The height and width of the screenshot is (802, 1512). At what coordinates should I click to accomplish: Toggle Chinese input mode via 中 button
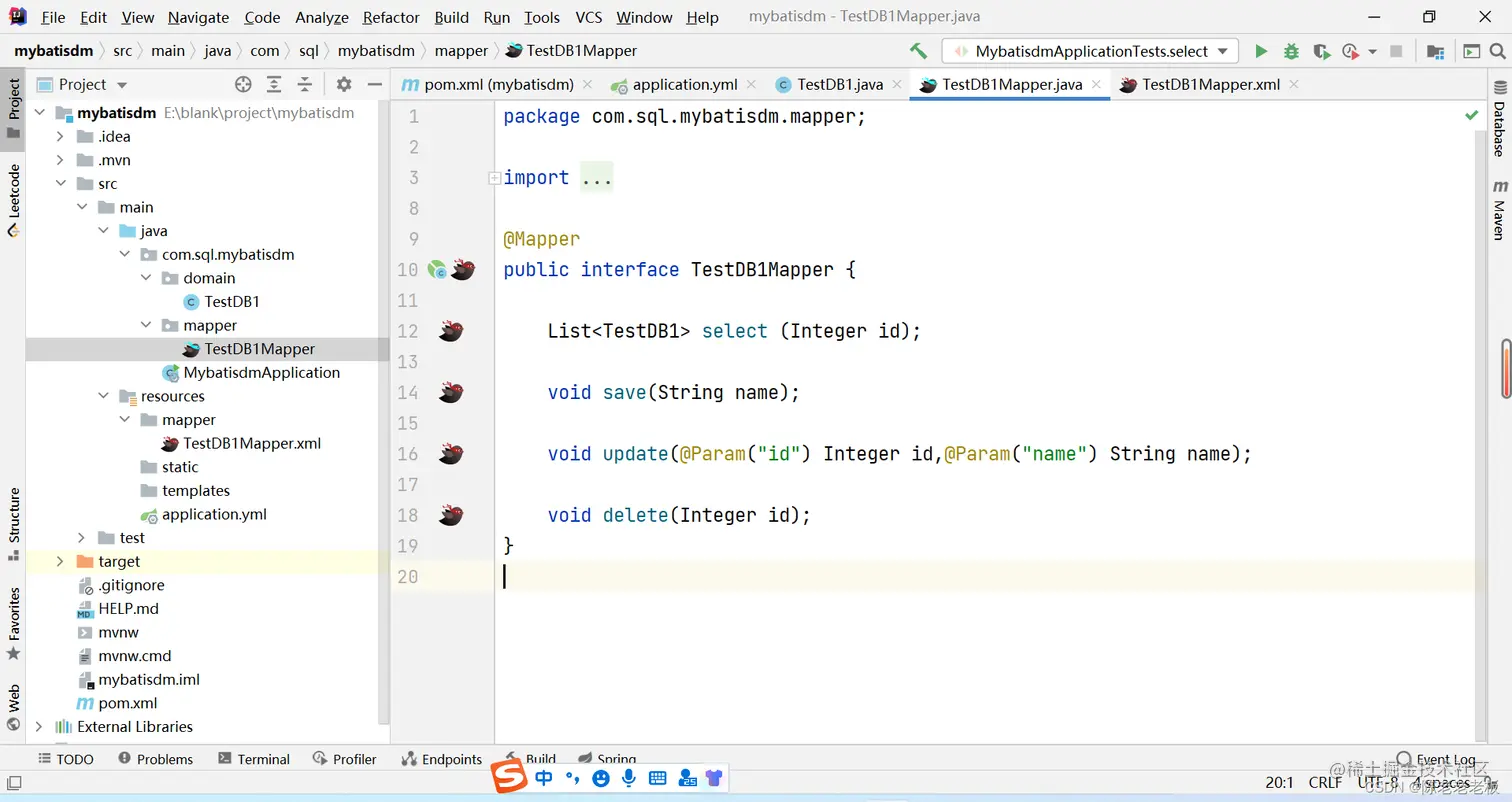(x=544, y=777)
